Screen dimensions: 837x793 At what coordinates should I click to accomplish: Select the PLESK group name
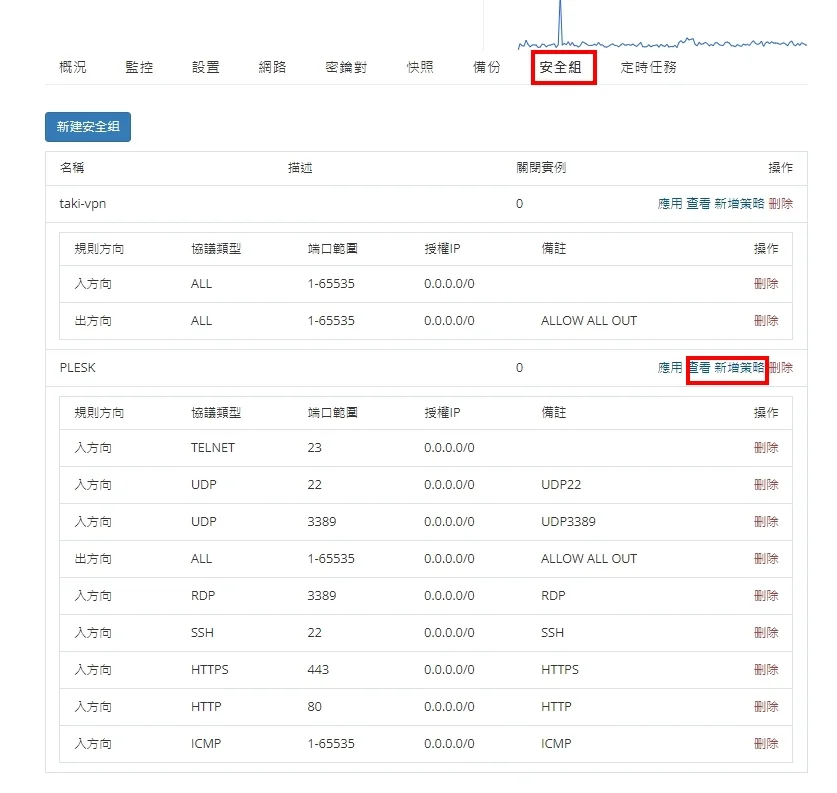coord(77,368)
